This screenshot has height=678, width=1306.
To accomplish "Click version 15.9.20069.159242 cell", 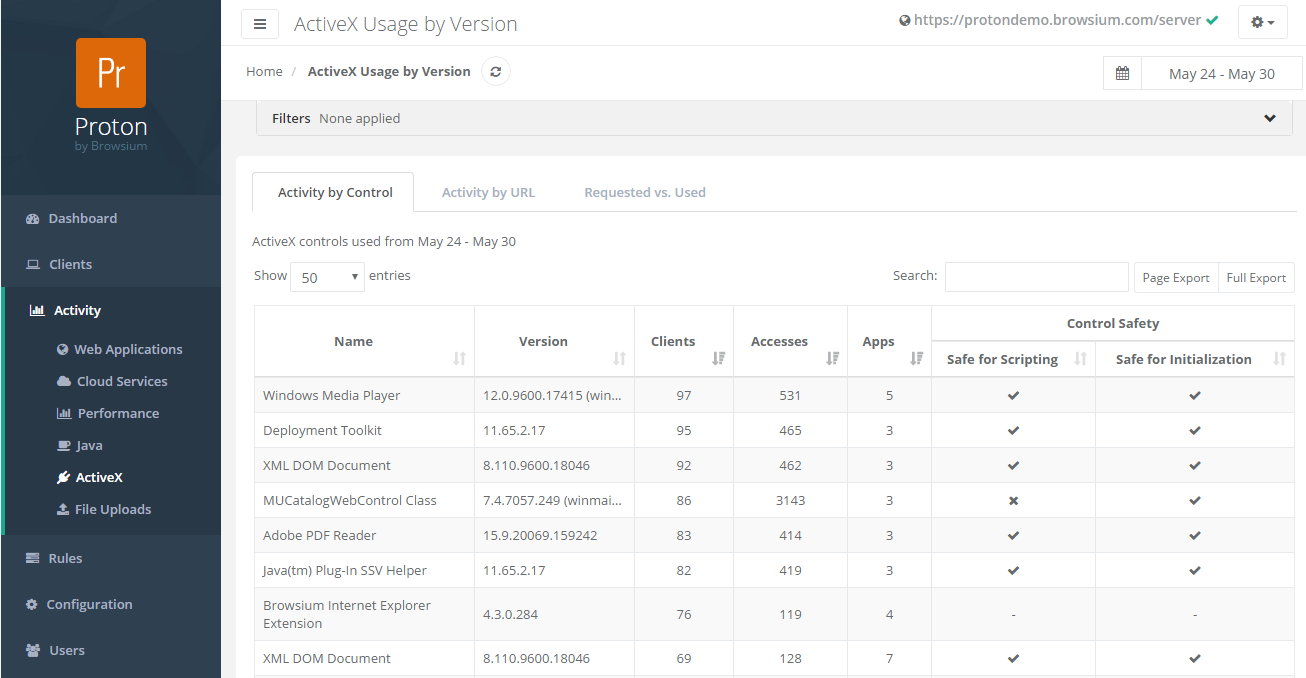I will [540, 535].
